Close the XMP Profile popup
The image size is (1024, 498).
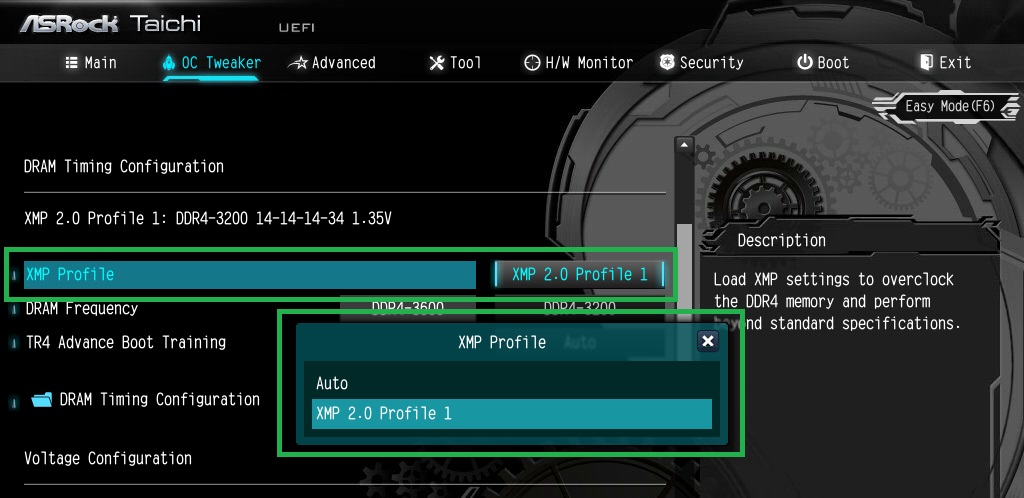[x=707, y=341]
